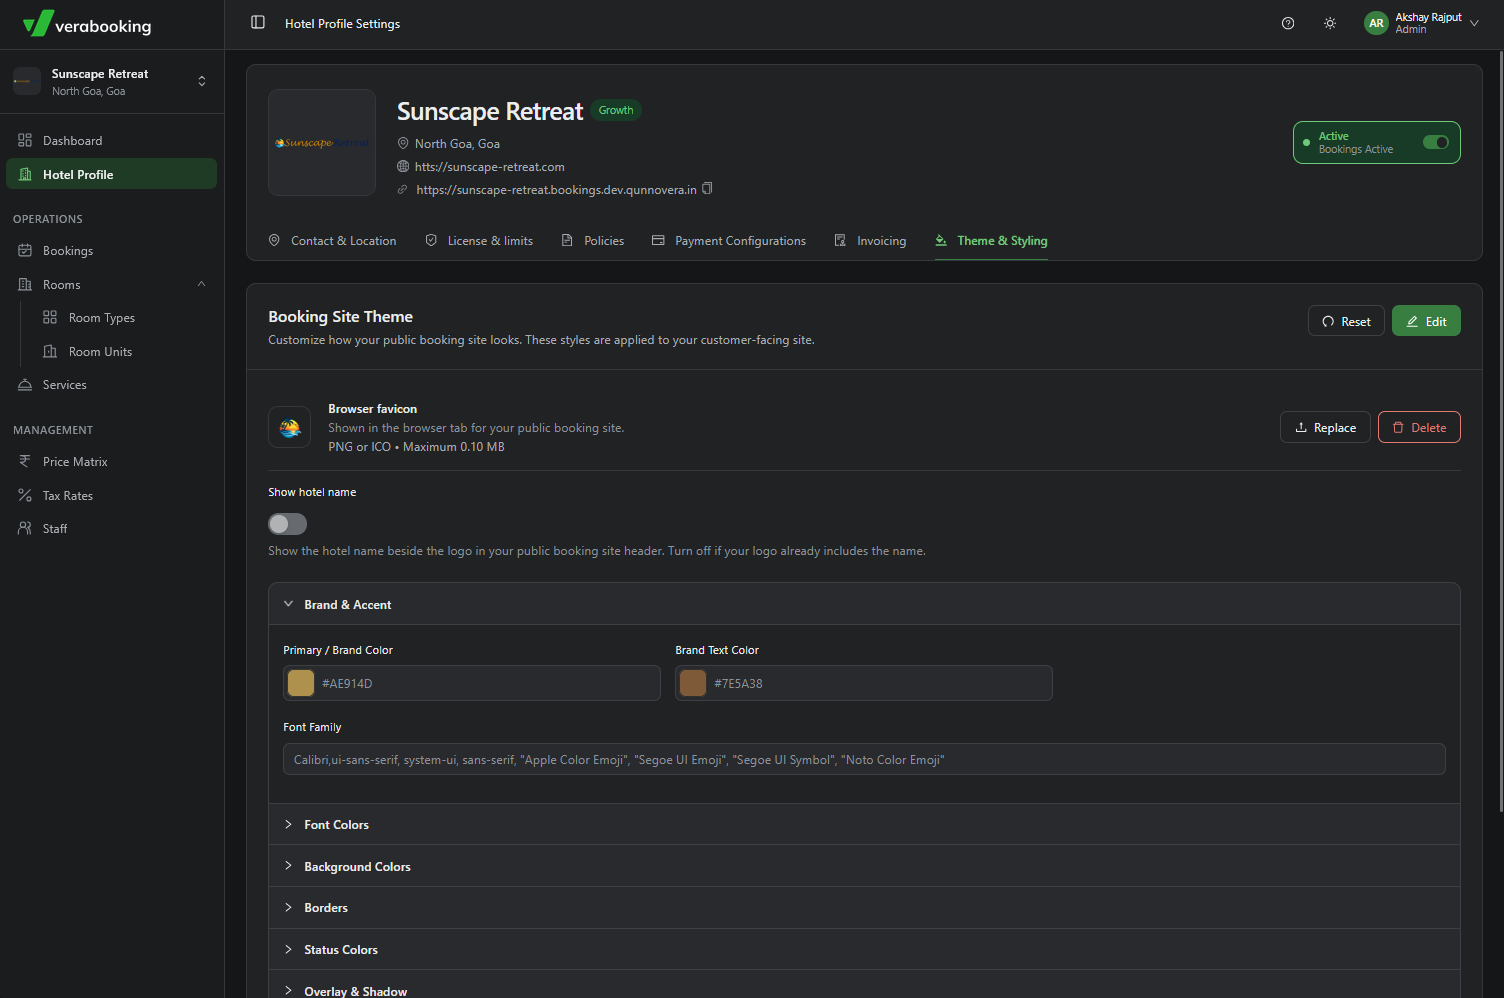The height and width of the screenshot is (998, 1504).
Task: Click the Room Types grid icon
Action: (x=50, y=317)
